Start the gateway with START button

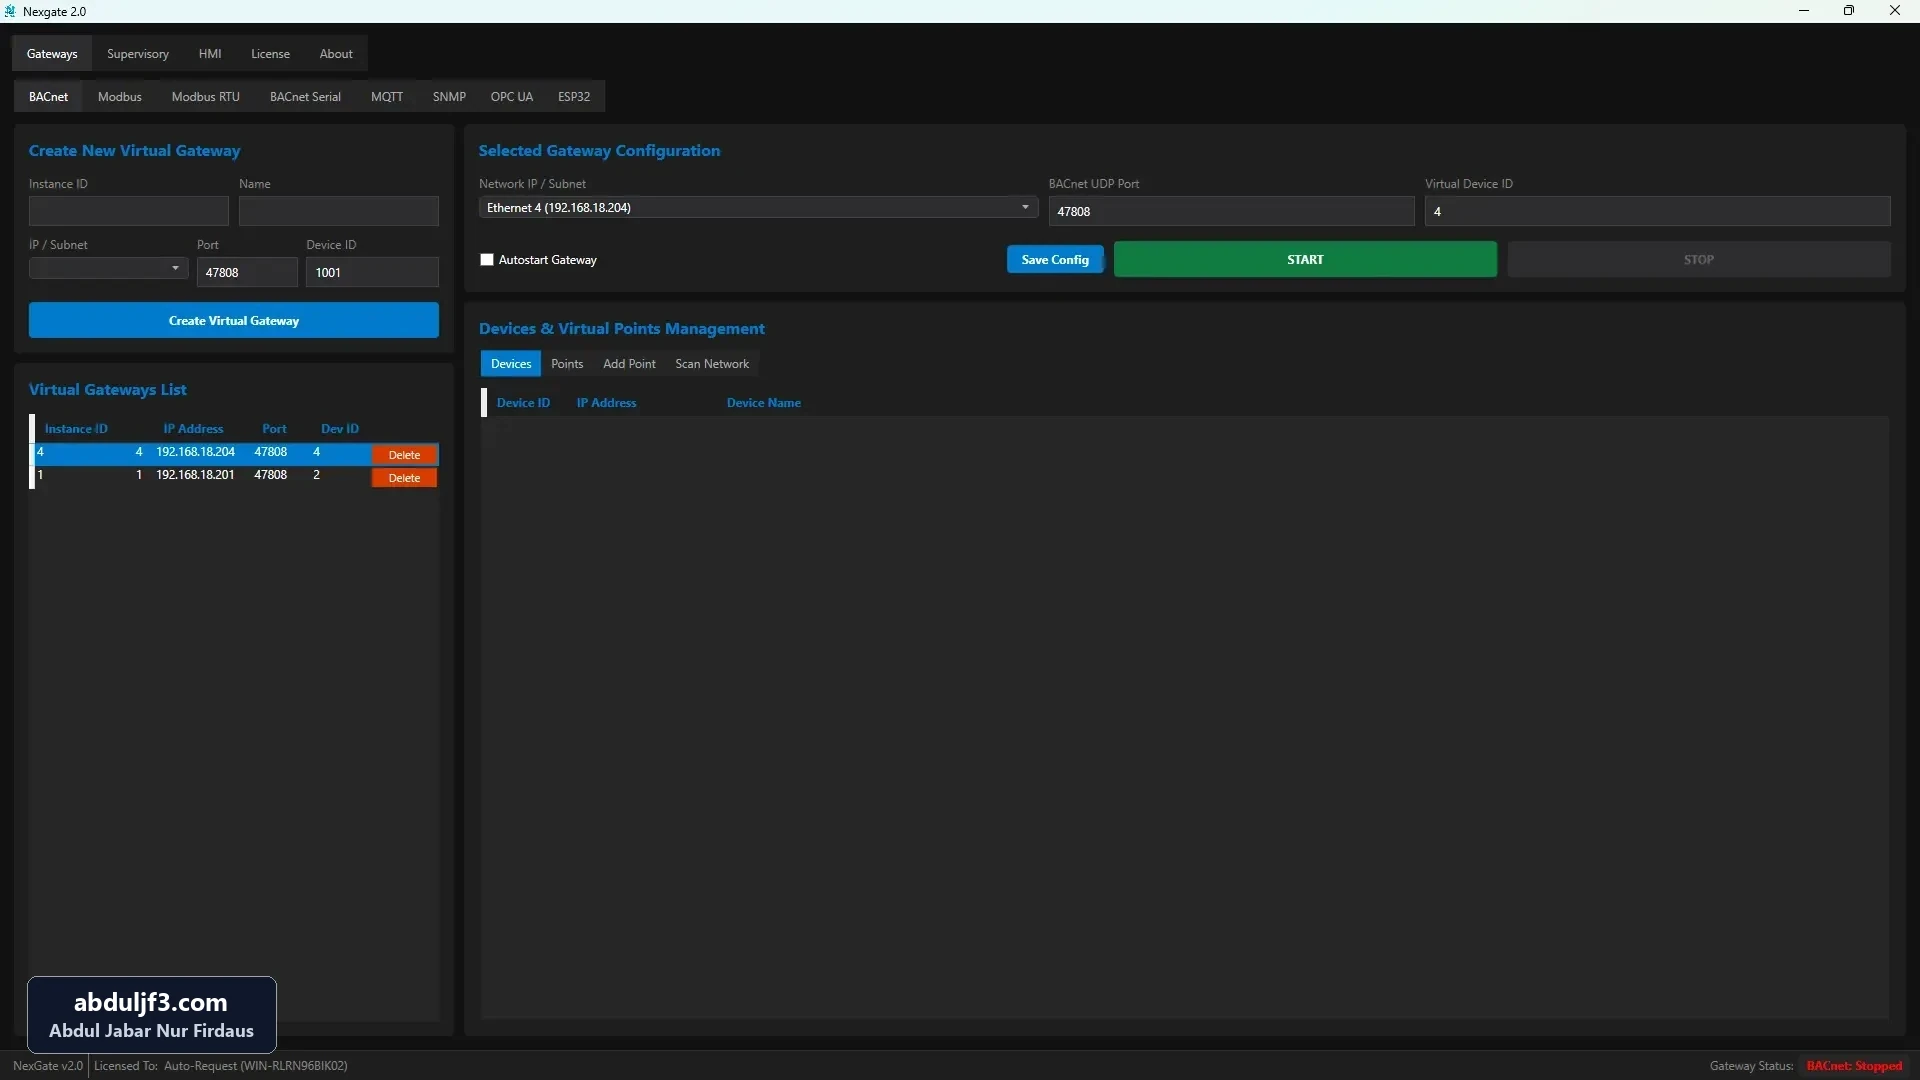1305,260
